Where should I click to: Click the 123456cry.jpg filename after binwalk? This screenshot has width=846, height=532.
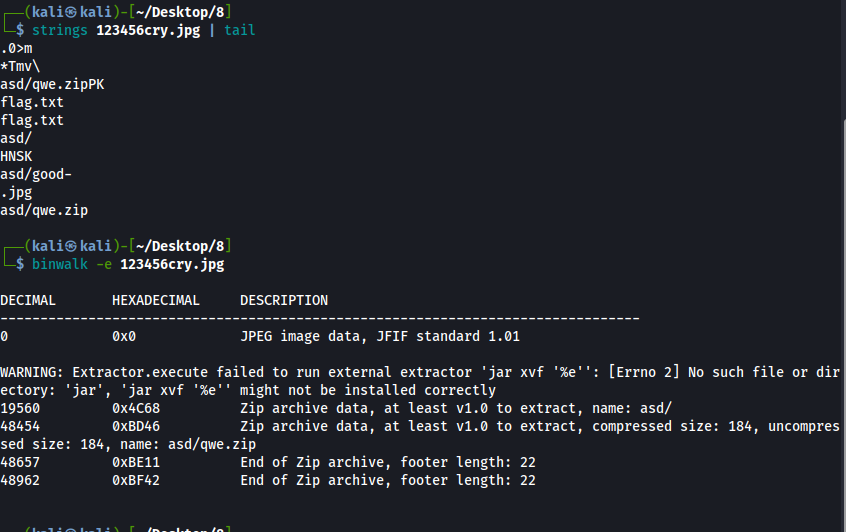(172, 264)
